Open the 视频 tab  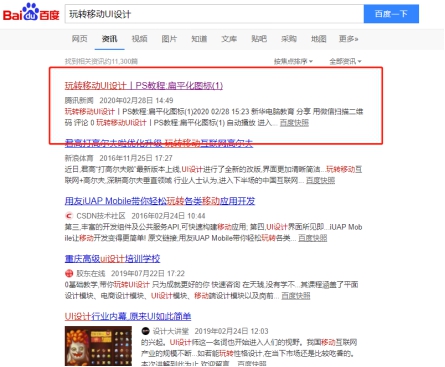139,39
